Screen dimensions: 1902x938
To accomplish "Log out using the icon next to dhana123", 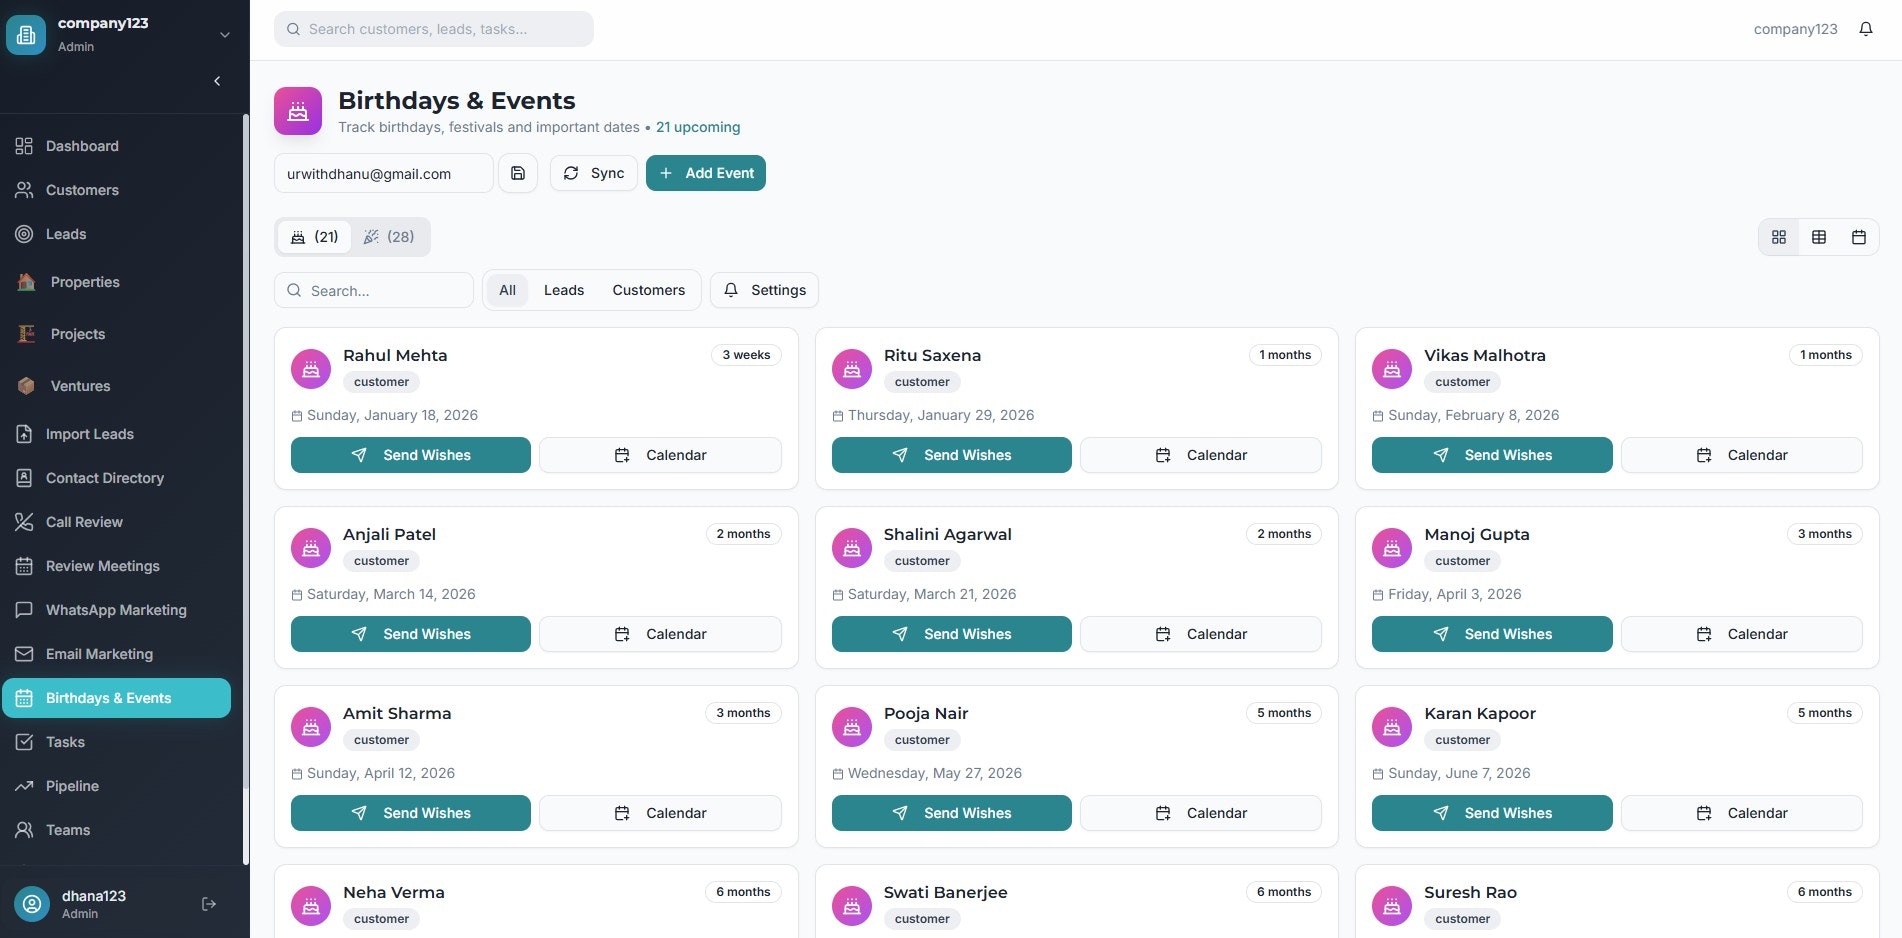I will pos(209,903).
